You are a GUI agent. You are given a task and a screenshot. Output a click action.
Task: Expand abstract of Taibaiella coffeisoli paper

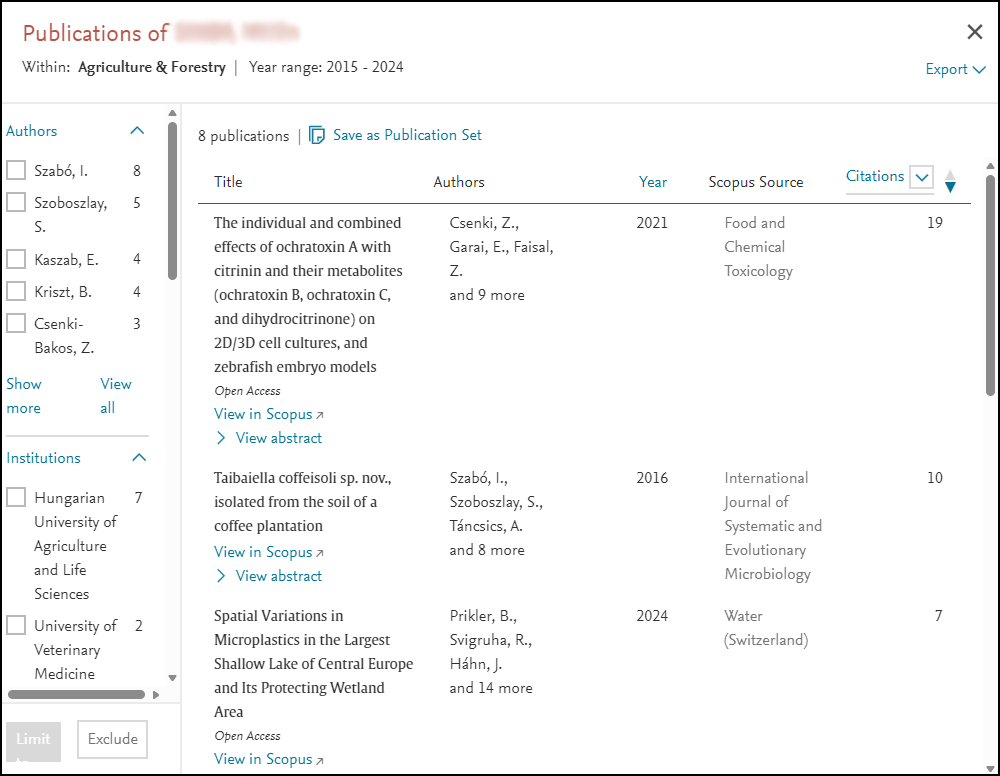(268, 576)
